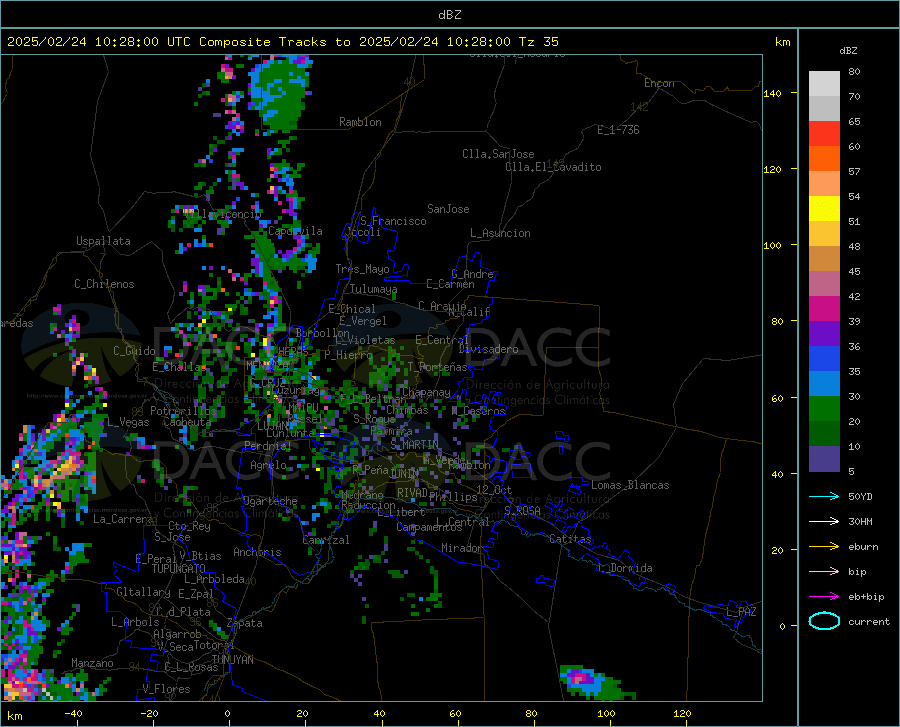This screenshot has width=900, height=727.
Task: Click the Ramblon label near top
Action: [360, 122]
